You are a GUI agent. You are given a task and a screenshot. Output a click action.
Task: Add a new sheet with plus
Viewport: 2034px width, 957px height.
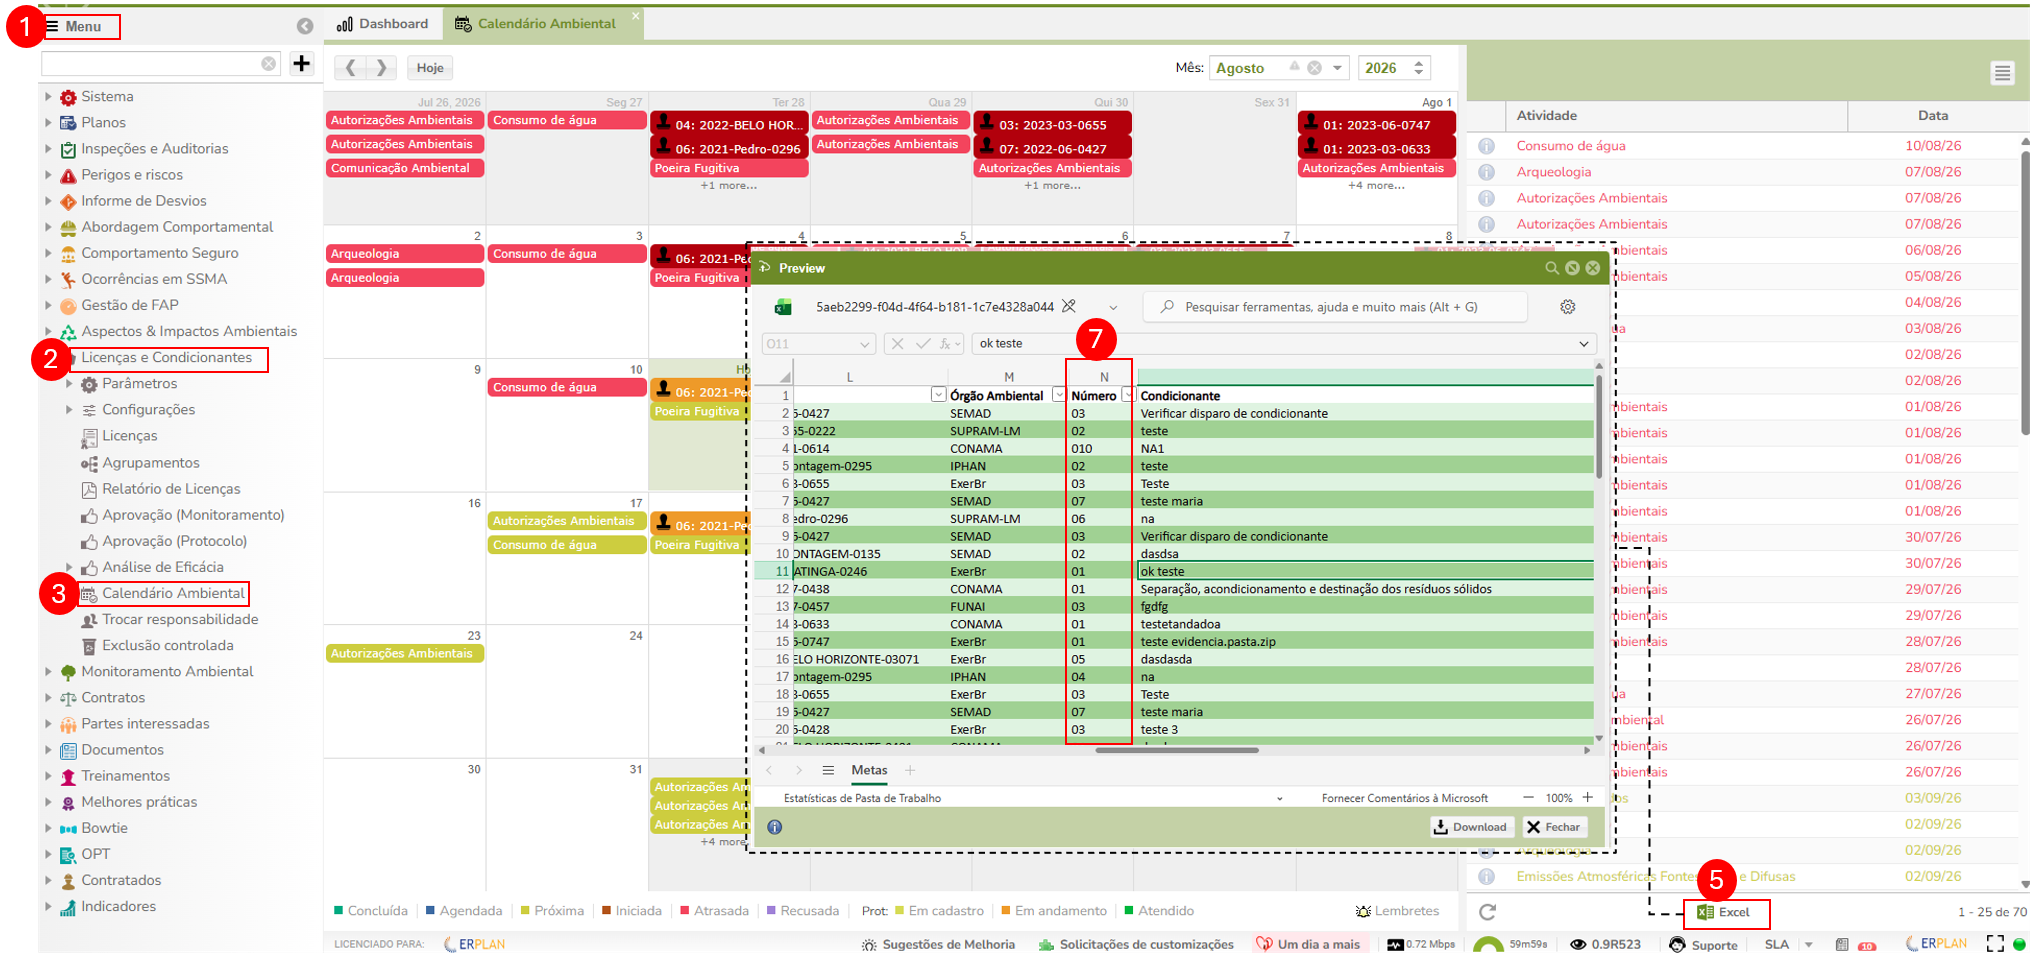[x=910, y=770]
